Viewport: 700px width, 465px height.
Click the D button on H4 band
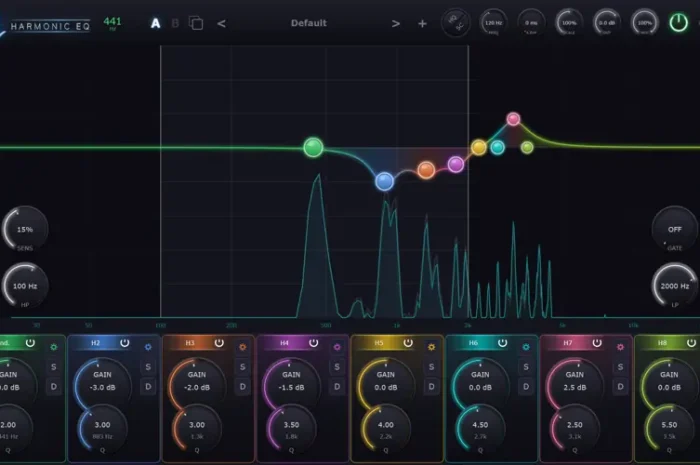point(337,386)
